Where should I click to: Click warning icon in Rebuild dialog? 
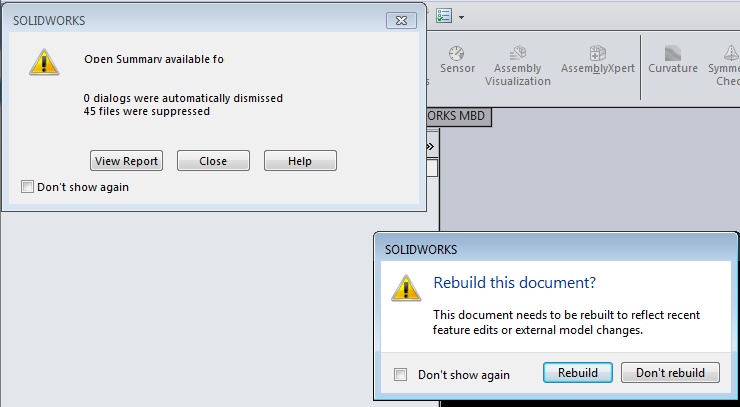(406, 288)
